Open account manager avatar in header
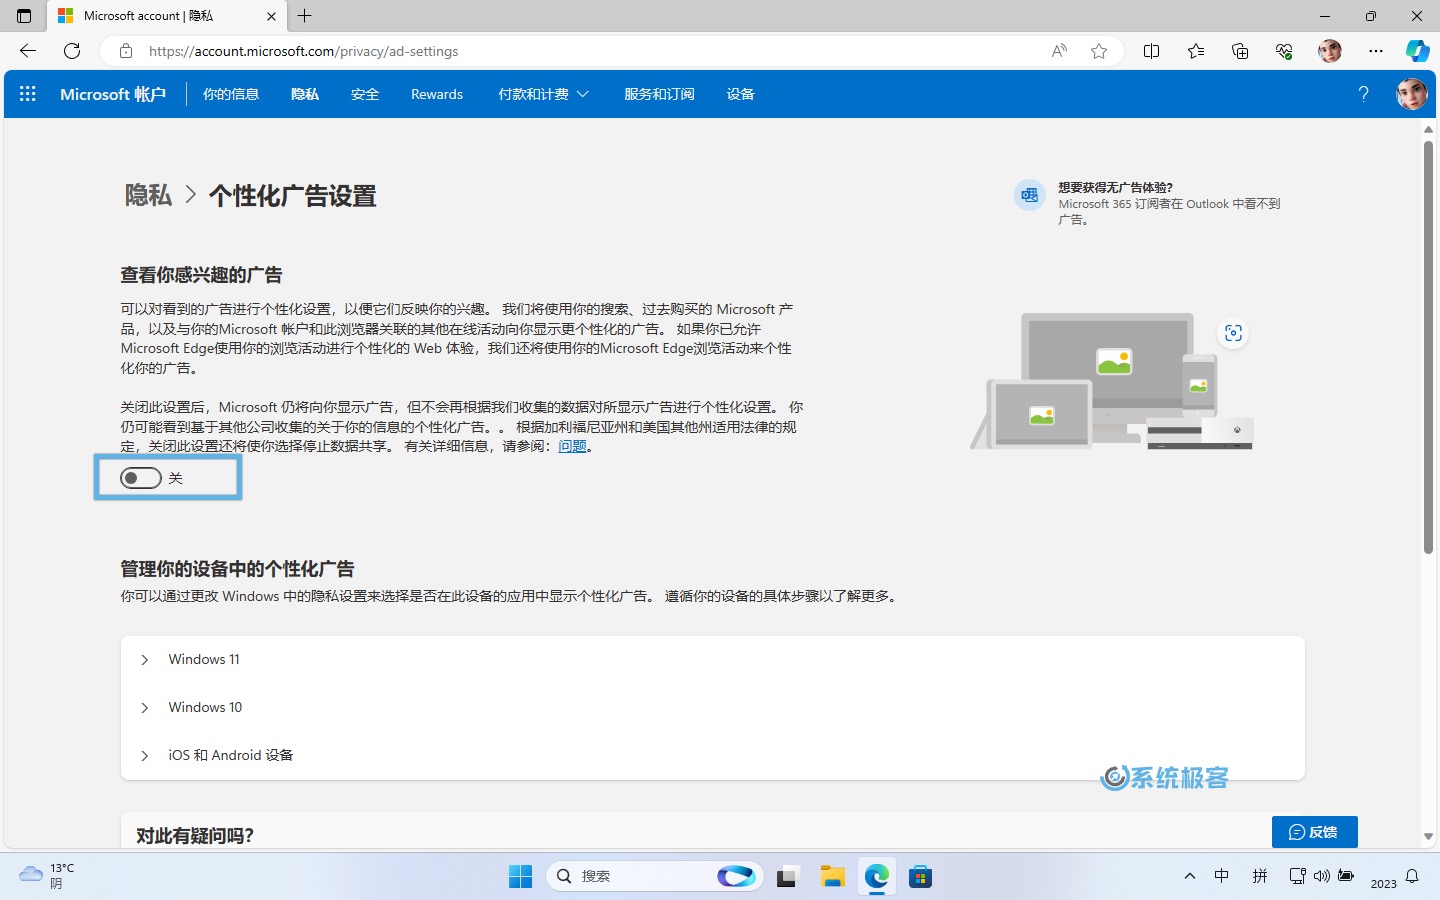Screen dimensions: 1440x900 point(1411,94)
